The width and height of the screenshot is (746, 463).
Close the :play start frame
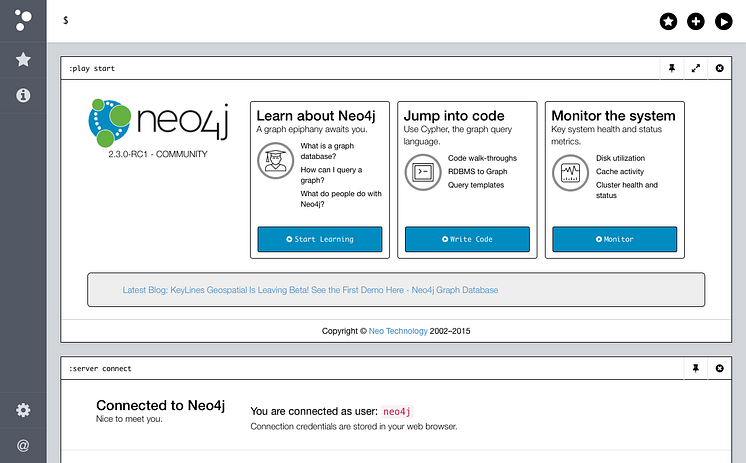(719, 68)
